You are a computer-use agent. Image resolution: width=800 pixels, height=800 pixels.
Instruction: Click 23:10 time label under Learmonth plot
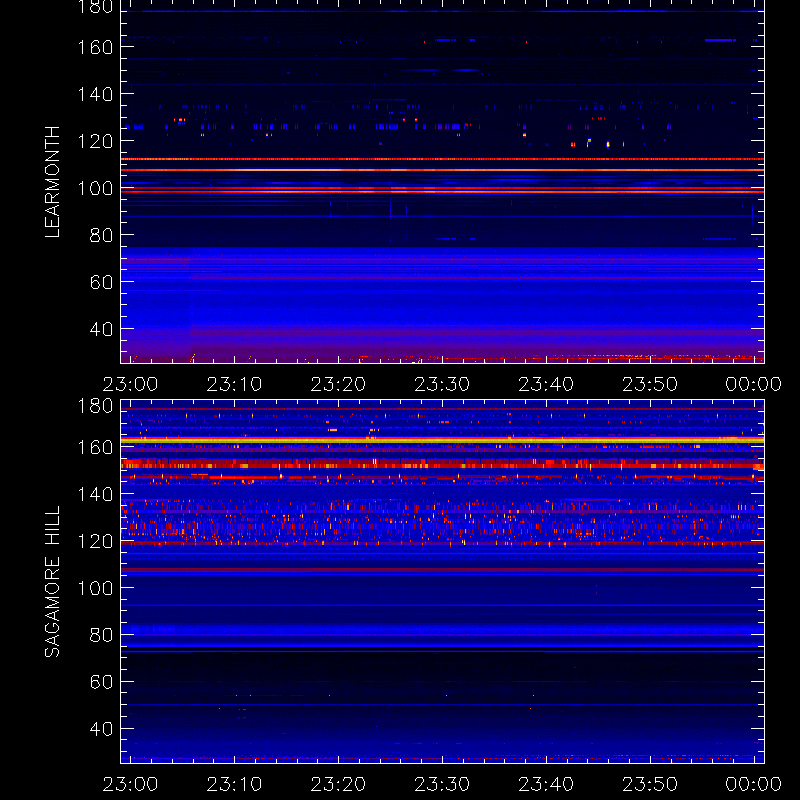tap(234, 384)
